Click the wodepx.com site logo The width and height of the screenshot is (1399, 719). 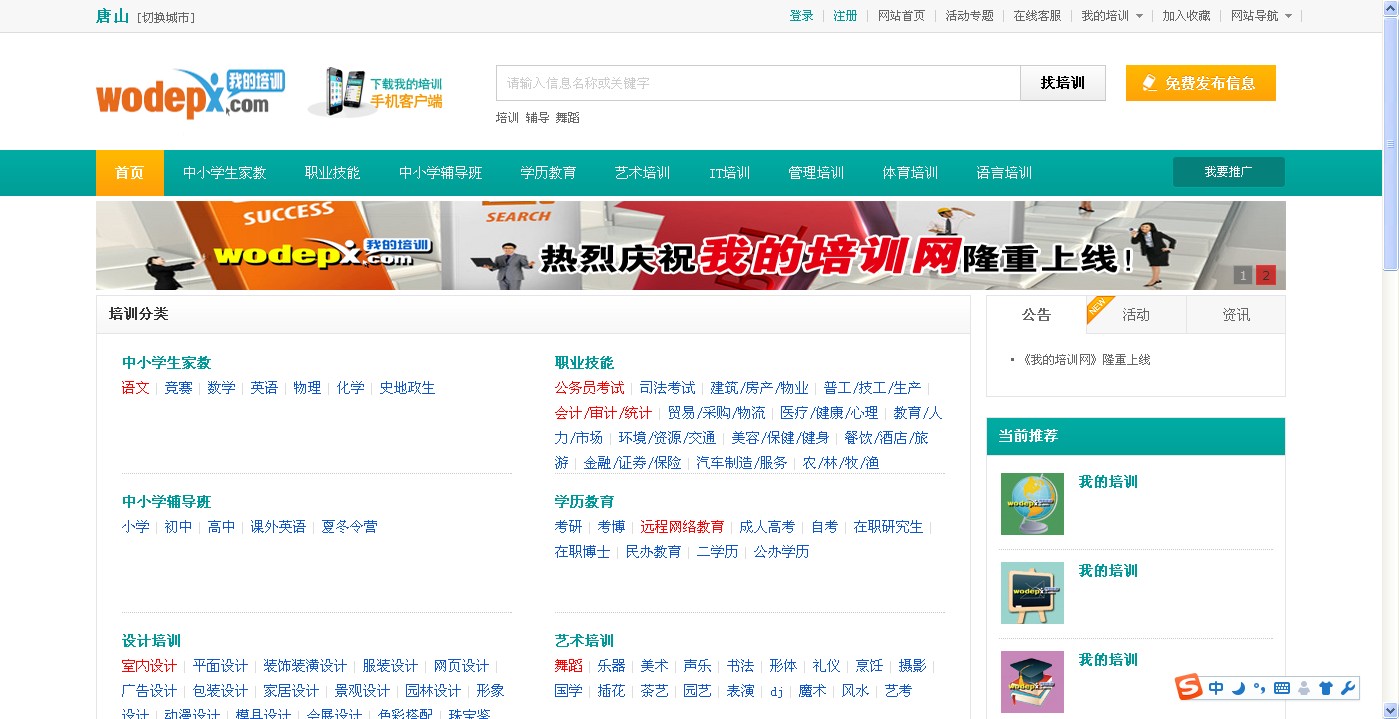coord(190,93)
